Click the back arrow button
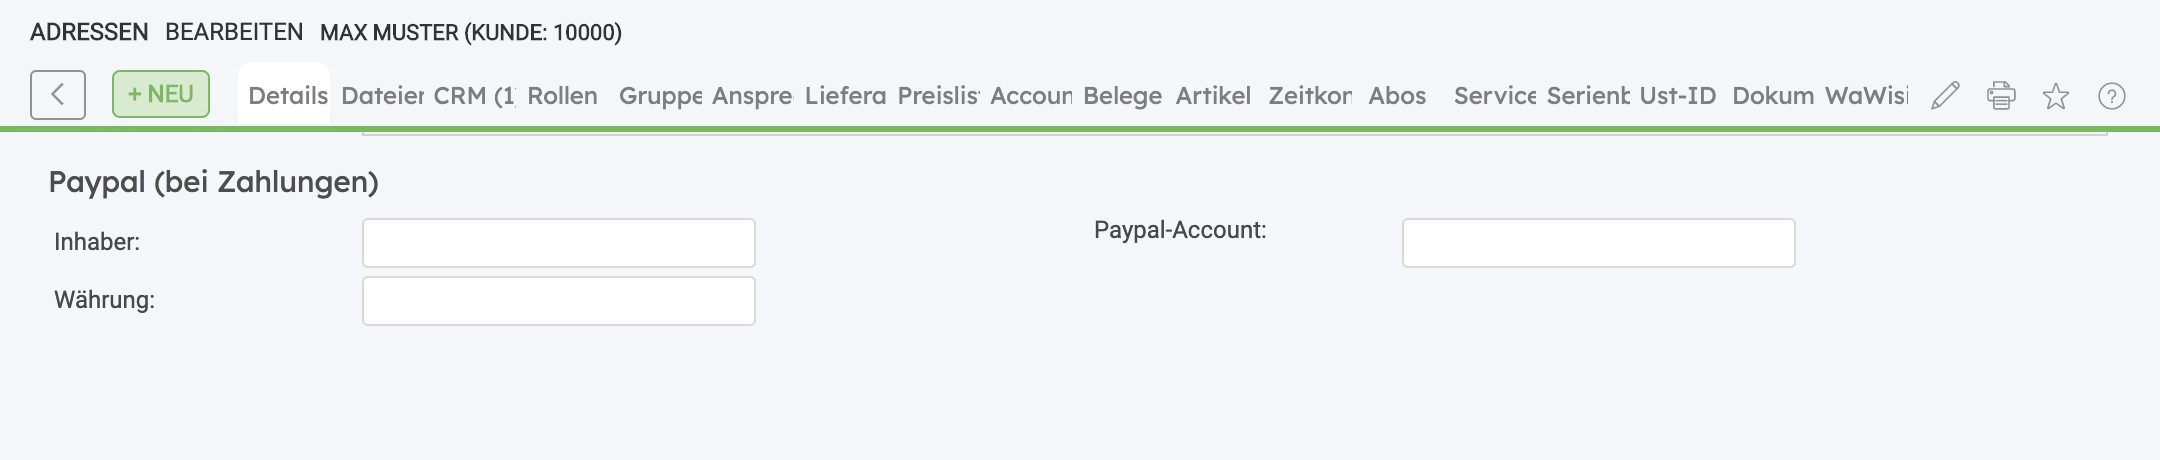This screenshot has width=2160, height=460. [57, 95]
